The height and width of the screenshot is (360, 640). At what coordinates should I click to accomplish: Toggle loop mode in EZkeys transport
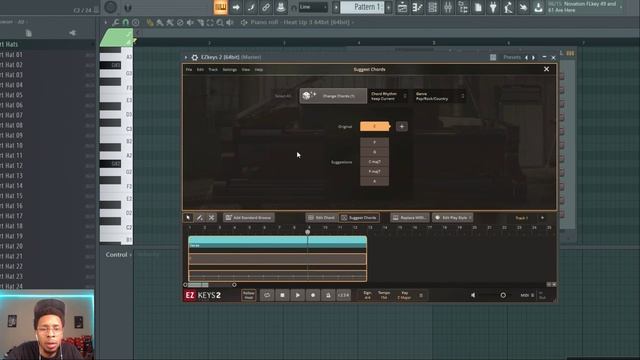click(x=267, y=295)
